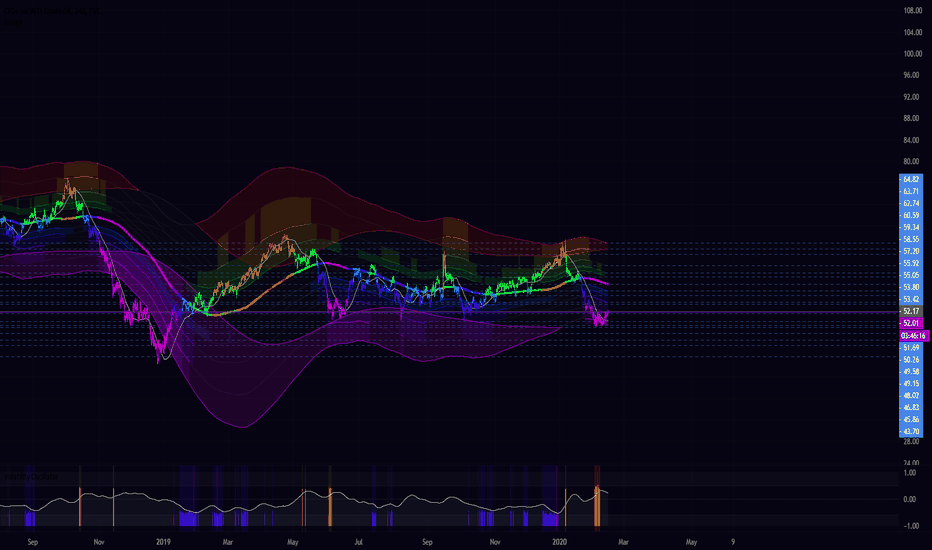This screenshot has height=550, width=932.
Task: Click the Jul label on time axis
Action: point(358,542)
